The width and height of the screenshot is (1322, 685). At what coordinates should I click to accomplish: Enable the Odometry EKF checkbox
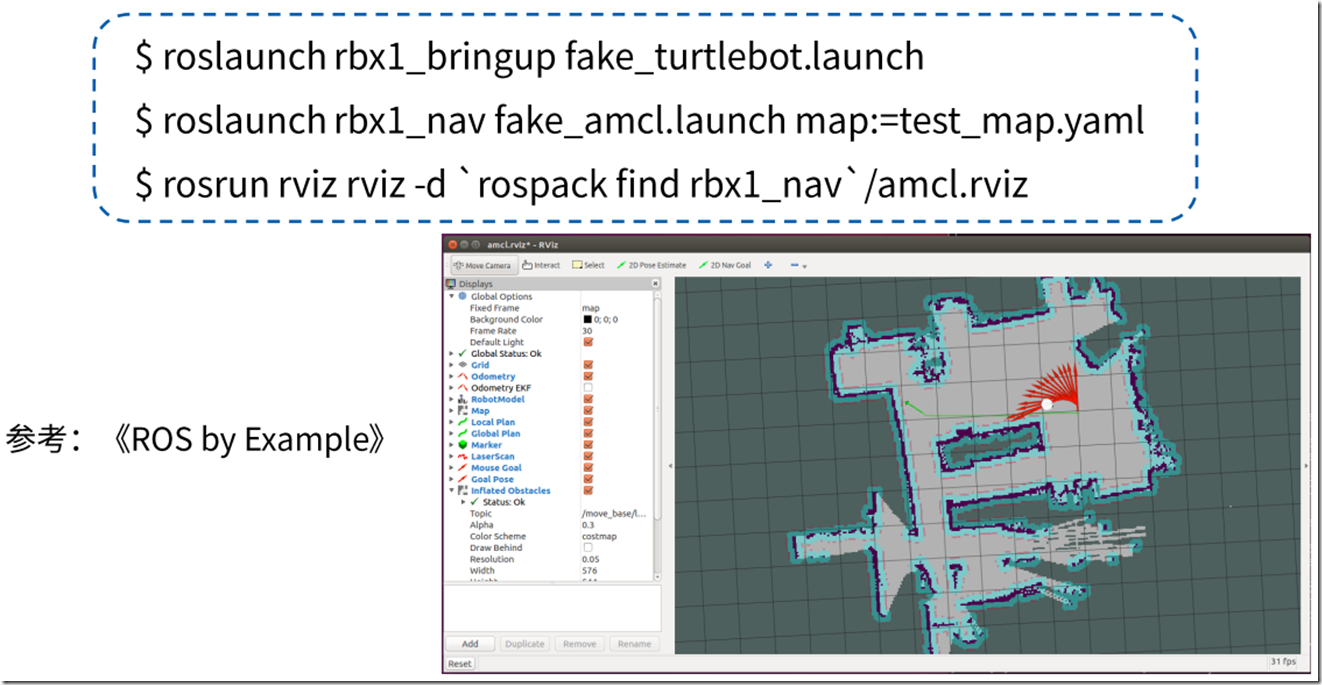588,388
